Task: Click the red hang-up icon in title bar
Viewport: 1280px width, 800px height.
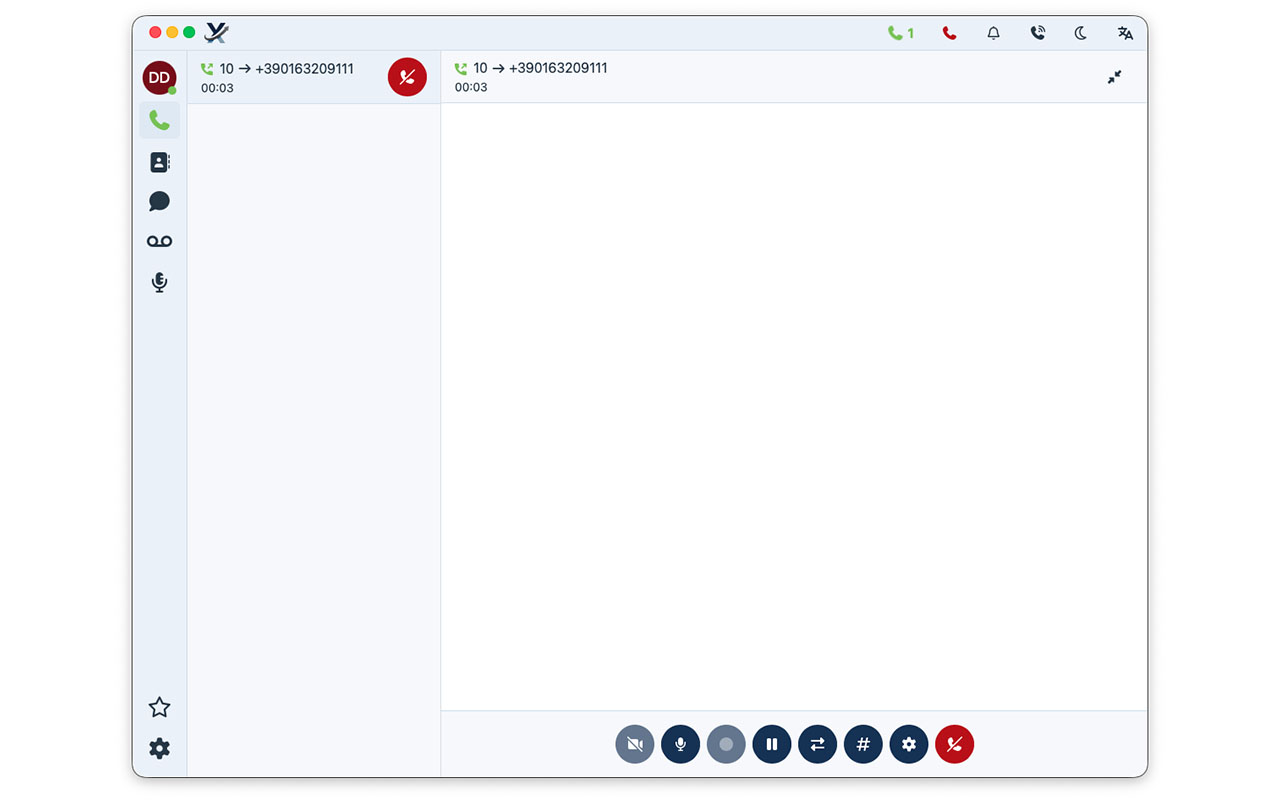Action: point(949,33)
